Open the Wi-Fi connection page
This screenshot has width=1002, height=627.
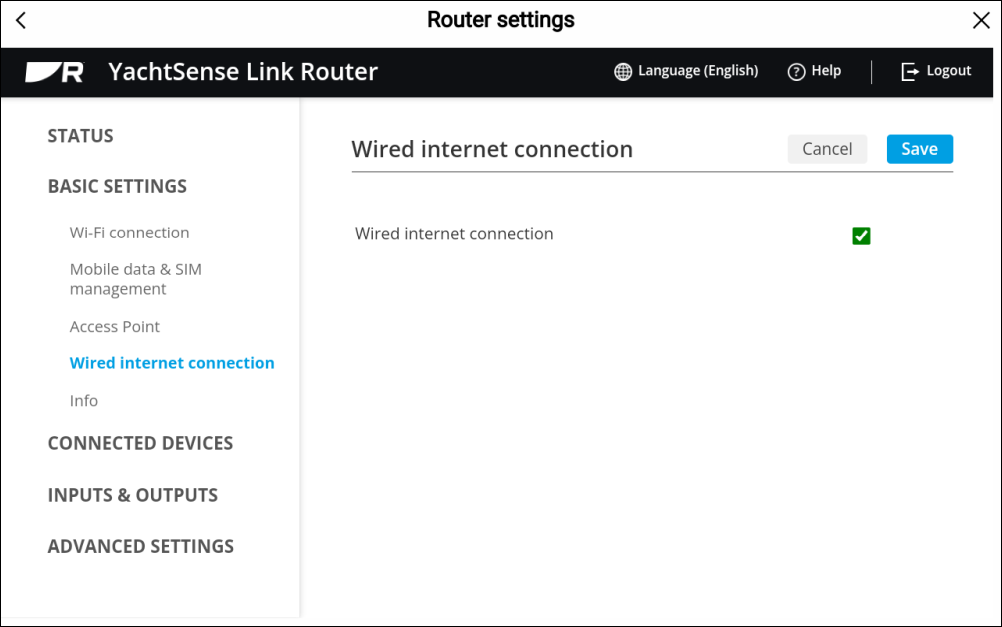pyautogui.click(x=130, y=233)
